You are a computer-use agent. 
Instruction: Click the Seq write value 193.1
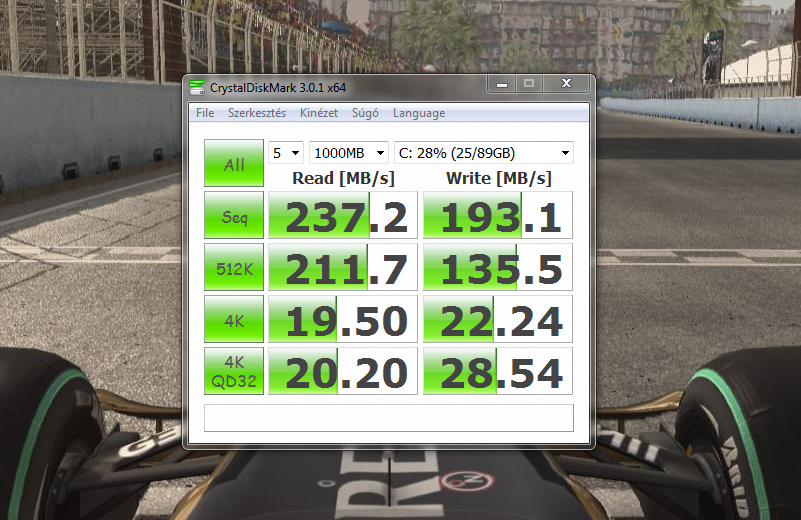(498, 215)
